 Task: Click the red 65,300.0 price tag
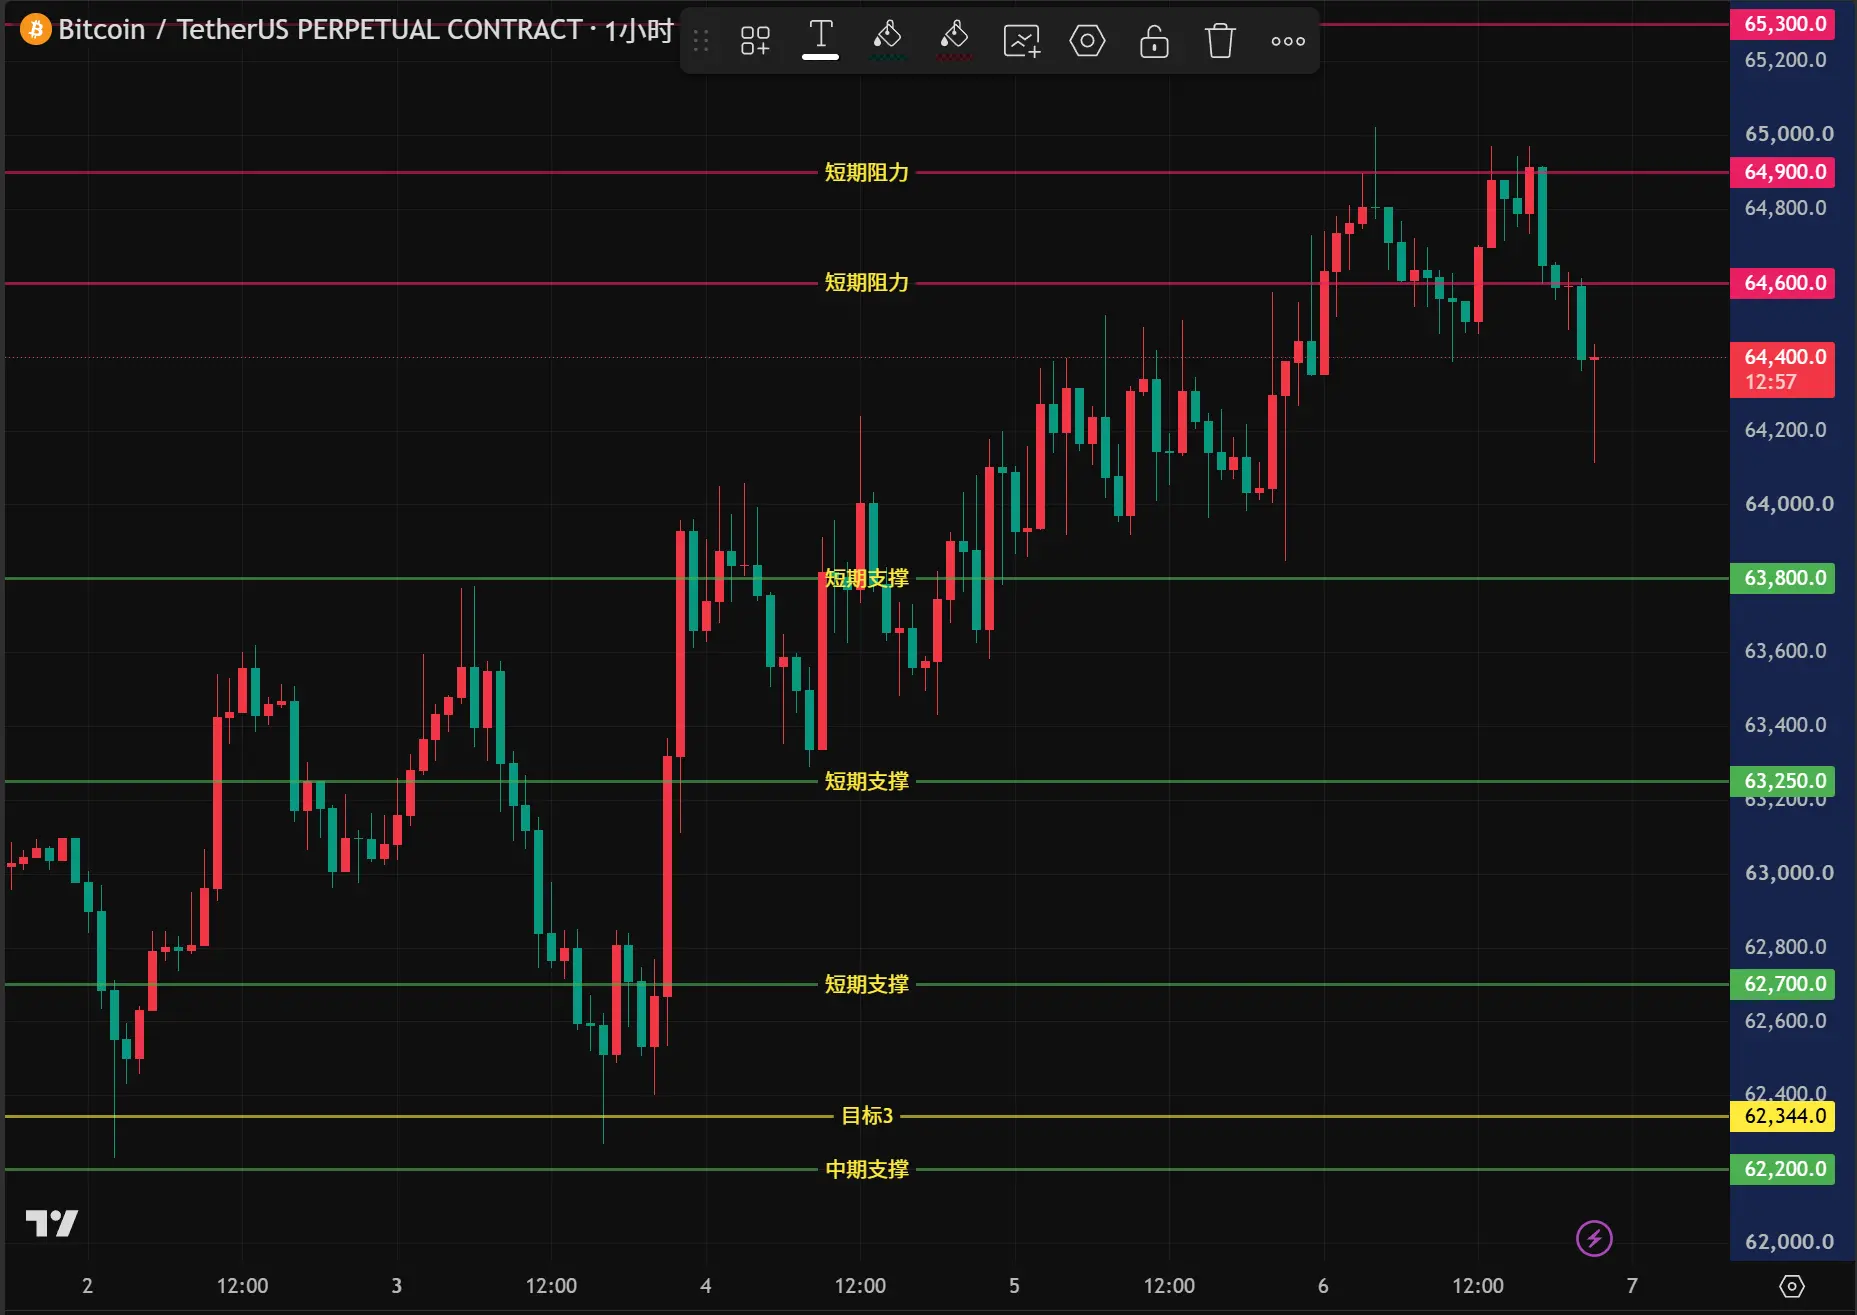(1783, 24)
